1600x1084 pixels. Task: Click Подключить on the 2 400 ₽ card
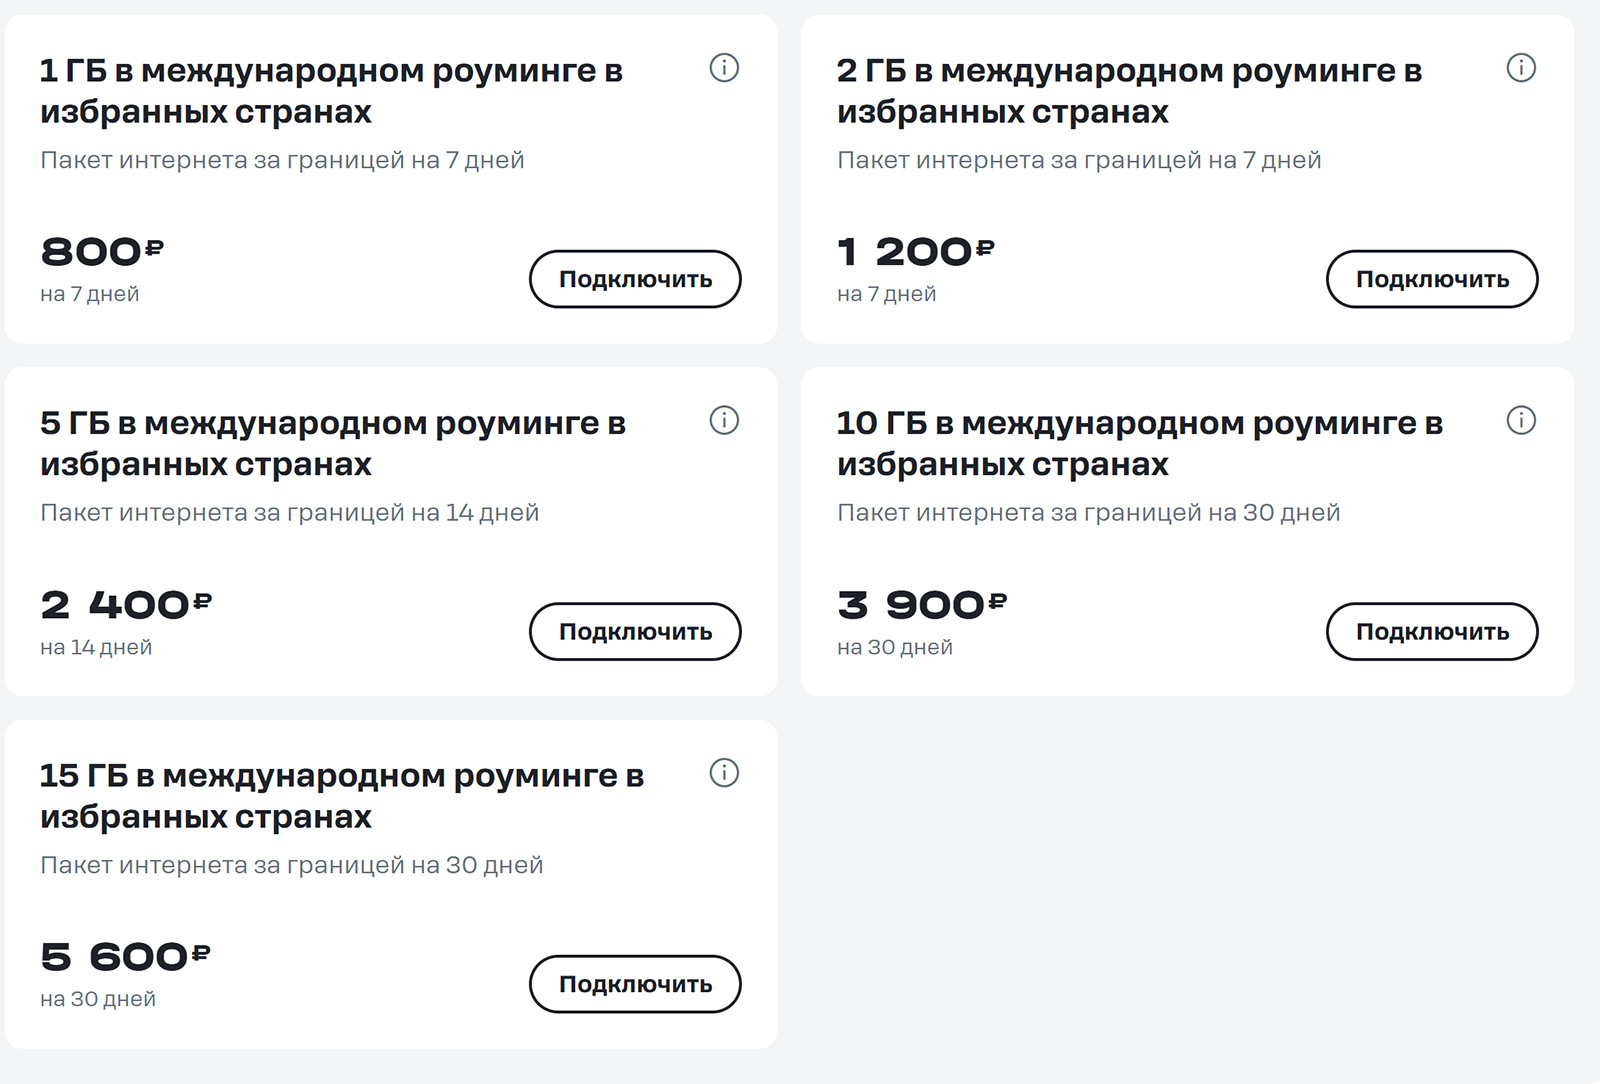click(635, 632)
